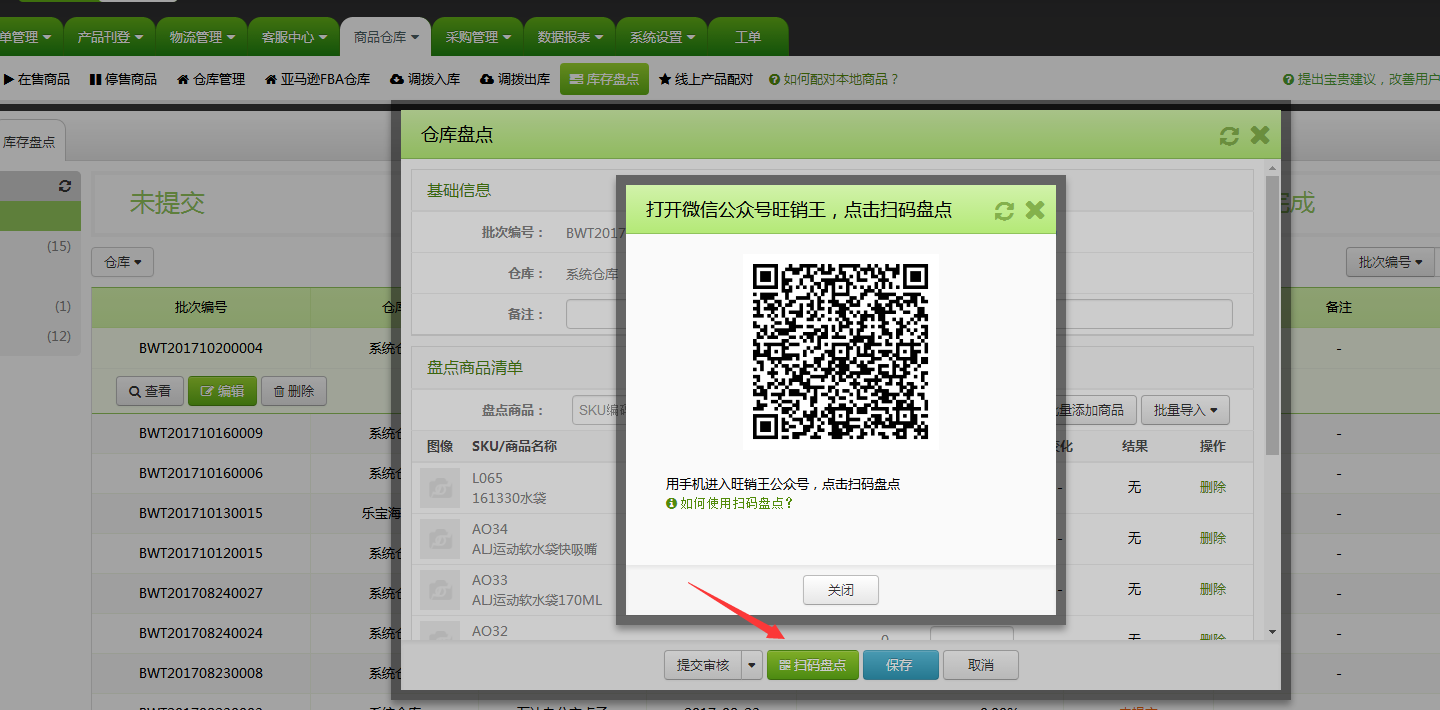The width and height of the screenshot is (1440, 710).
Task: Click the 扫码盘点 scan button
Action: 813,665
